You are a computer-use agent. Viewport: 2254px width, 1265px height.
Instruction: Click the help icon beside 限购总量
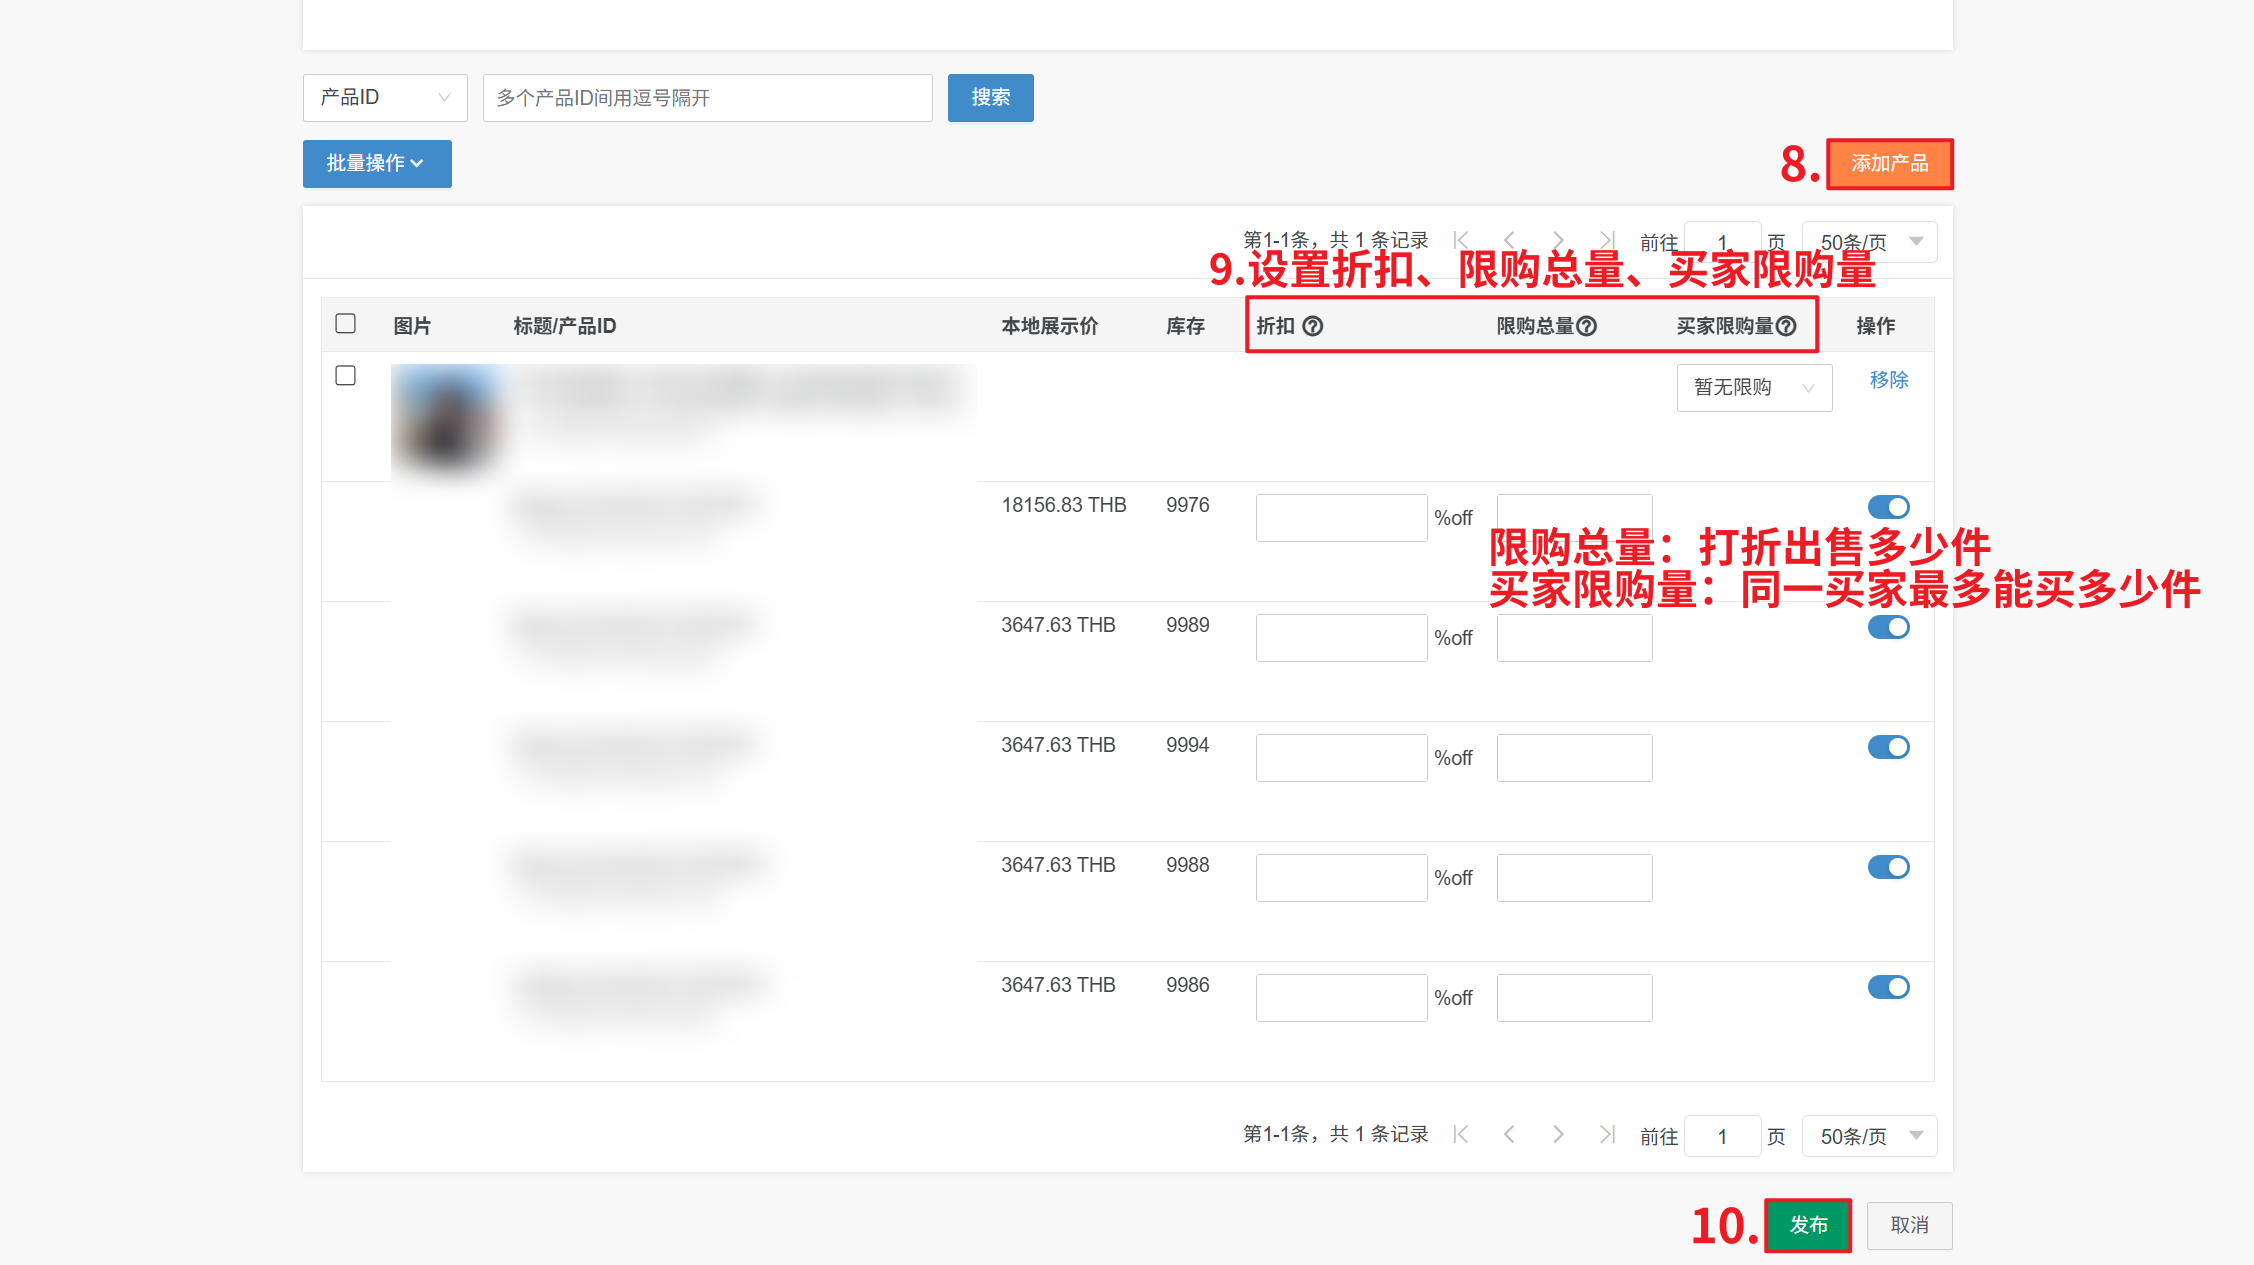pos(1586,326)
